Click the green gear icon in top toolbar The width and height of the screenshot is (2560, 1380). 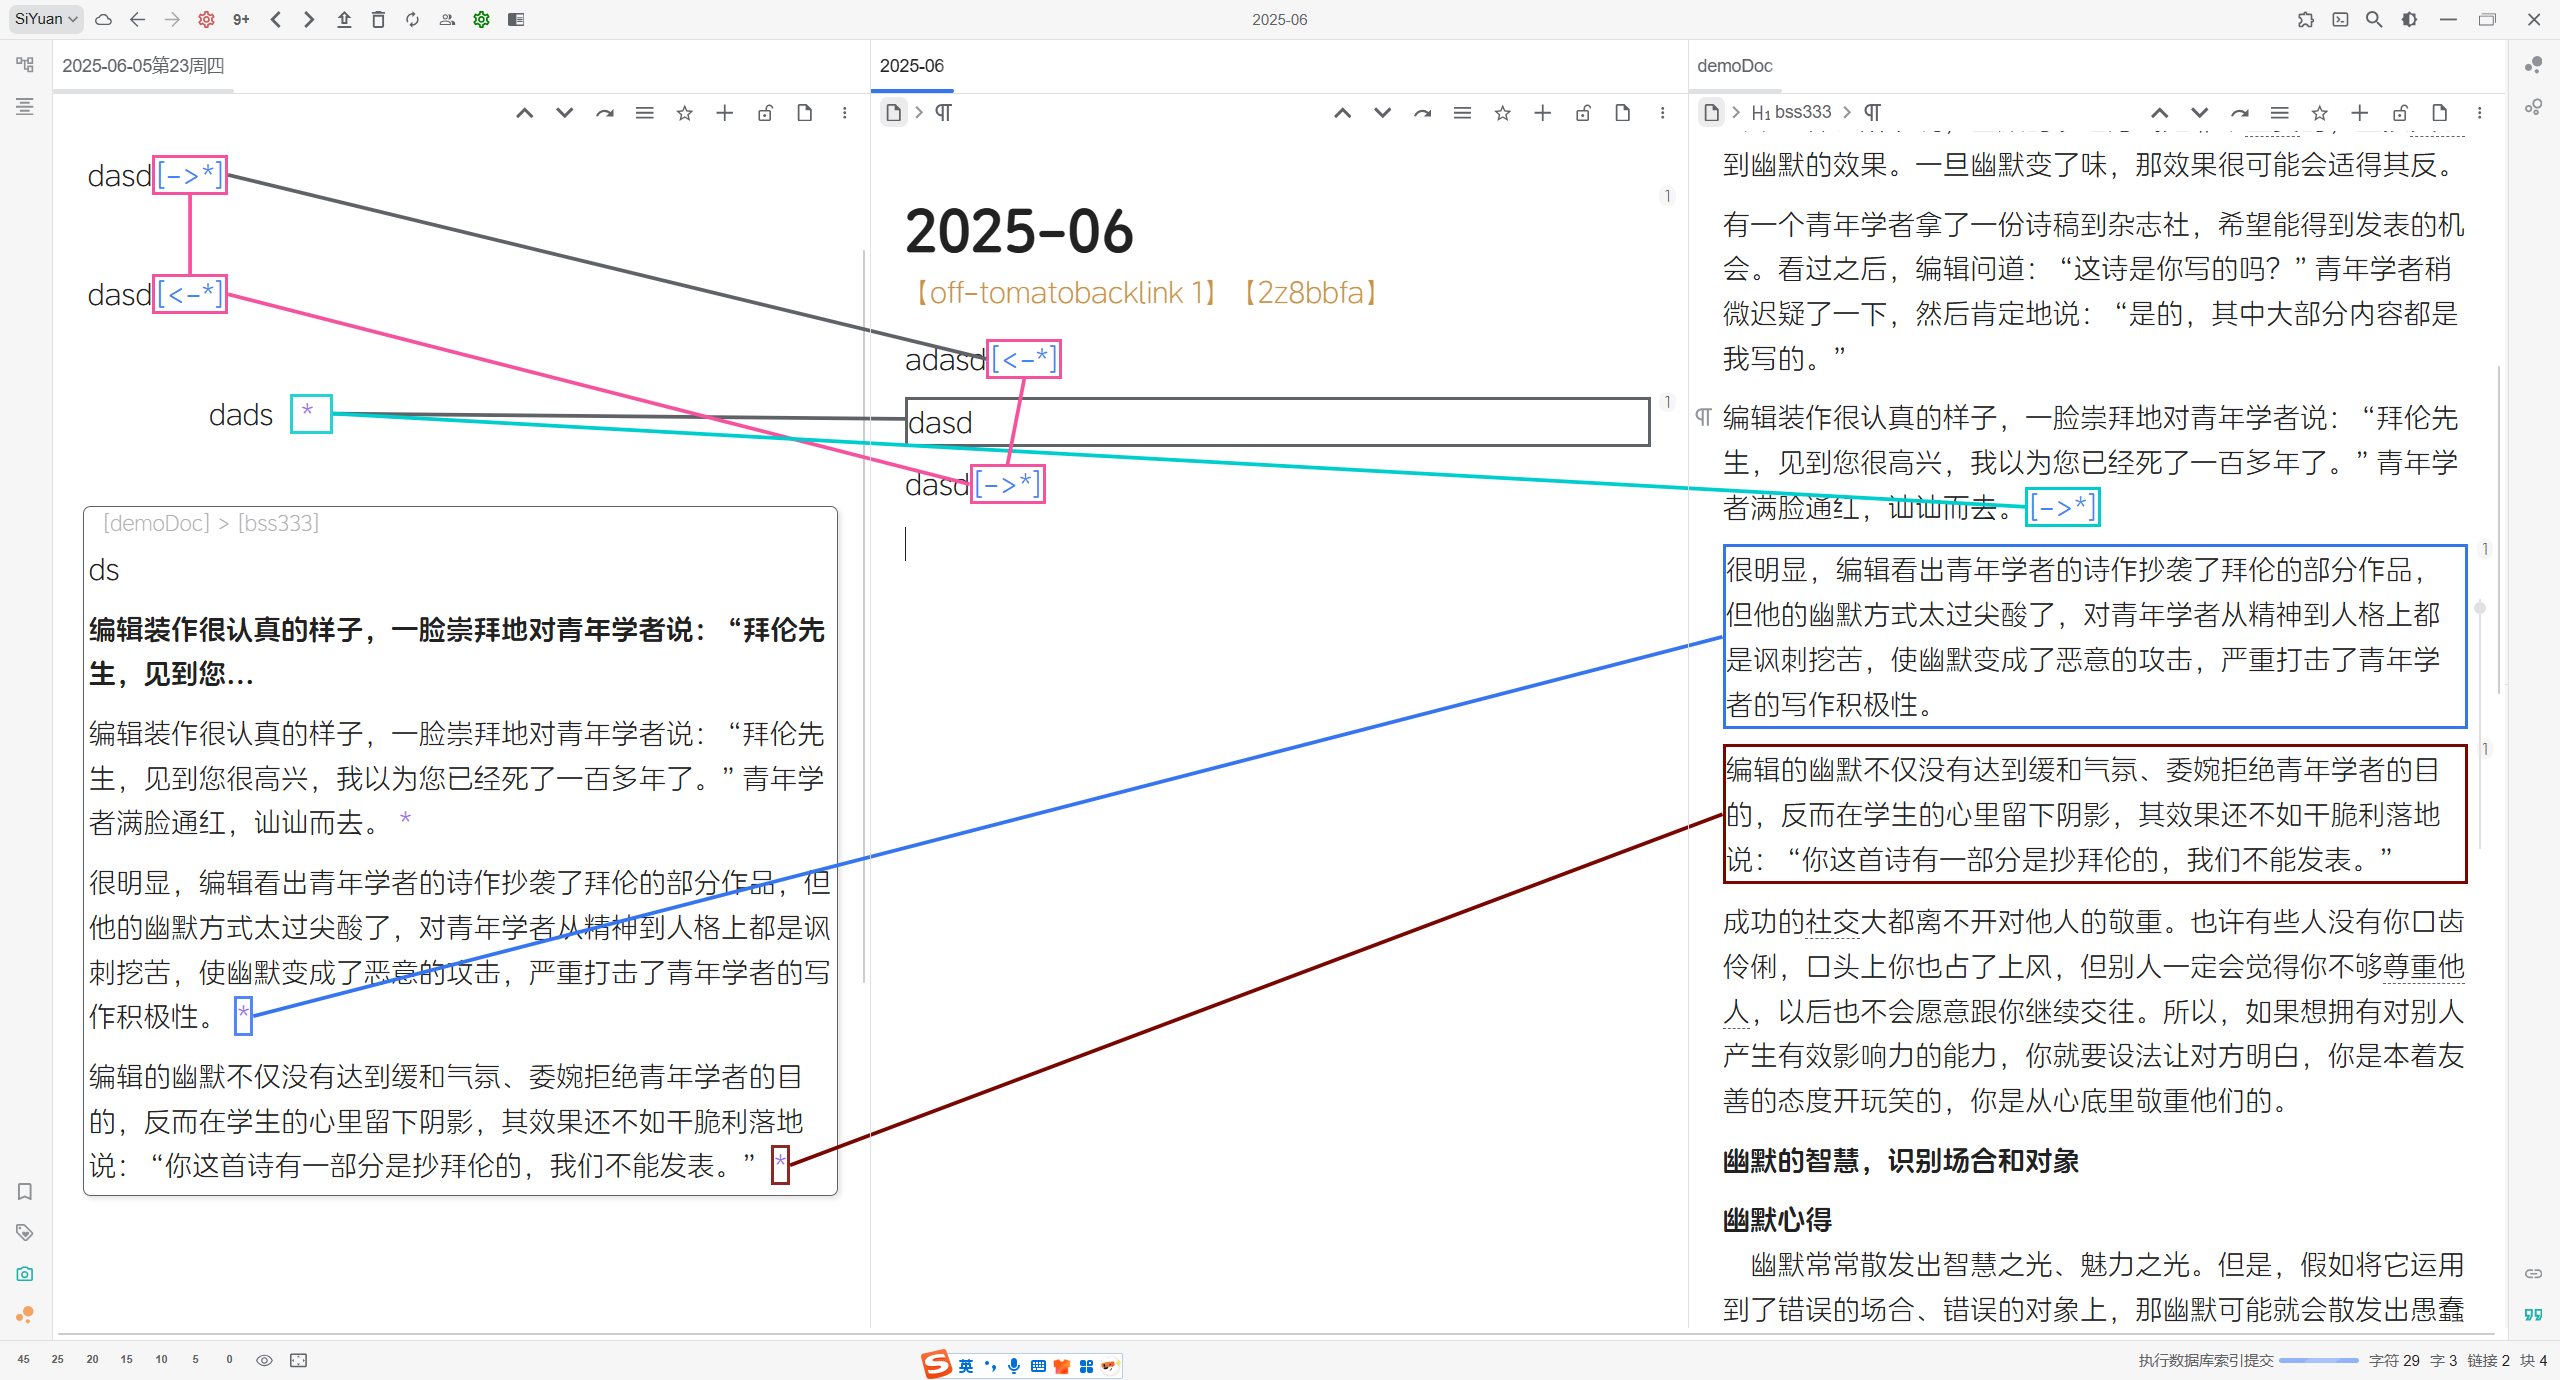(481, 19)
